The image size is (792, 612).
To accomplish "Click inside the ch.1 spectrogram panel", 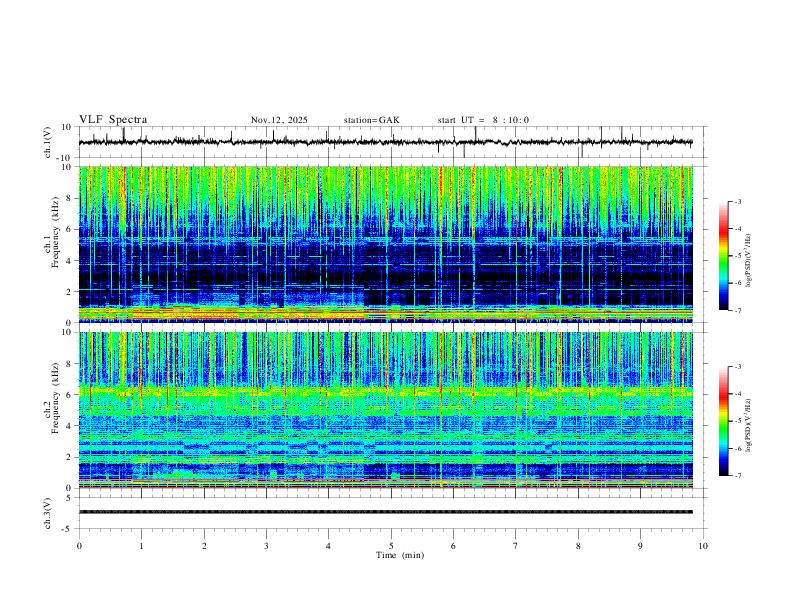I will (386, 244).
